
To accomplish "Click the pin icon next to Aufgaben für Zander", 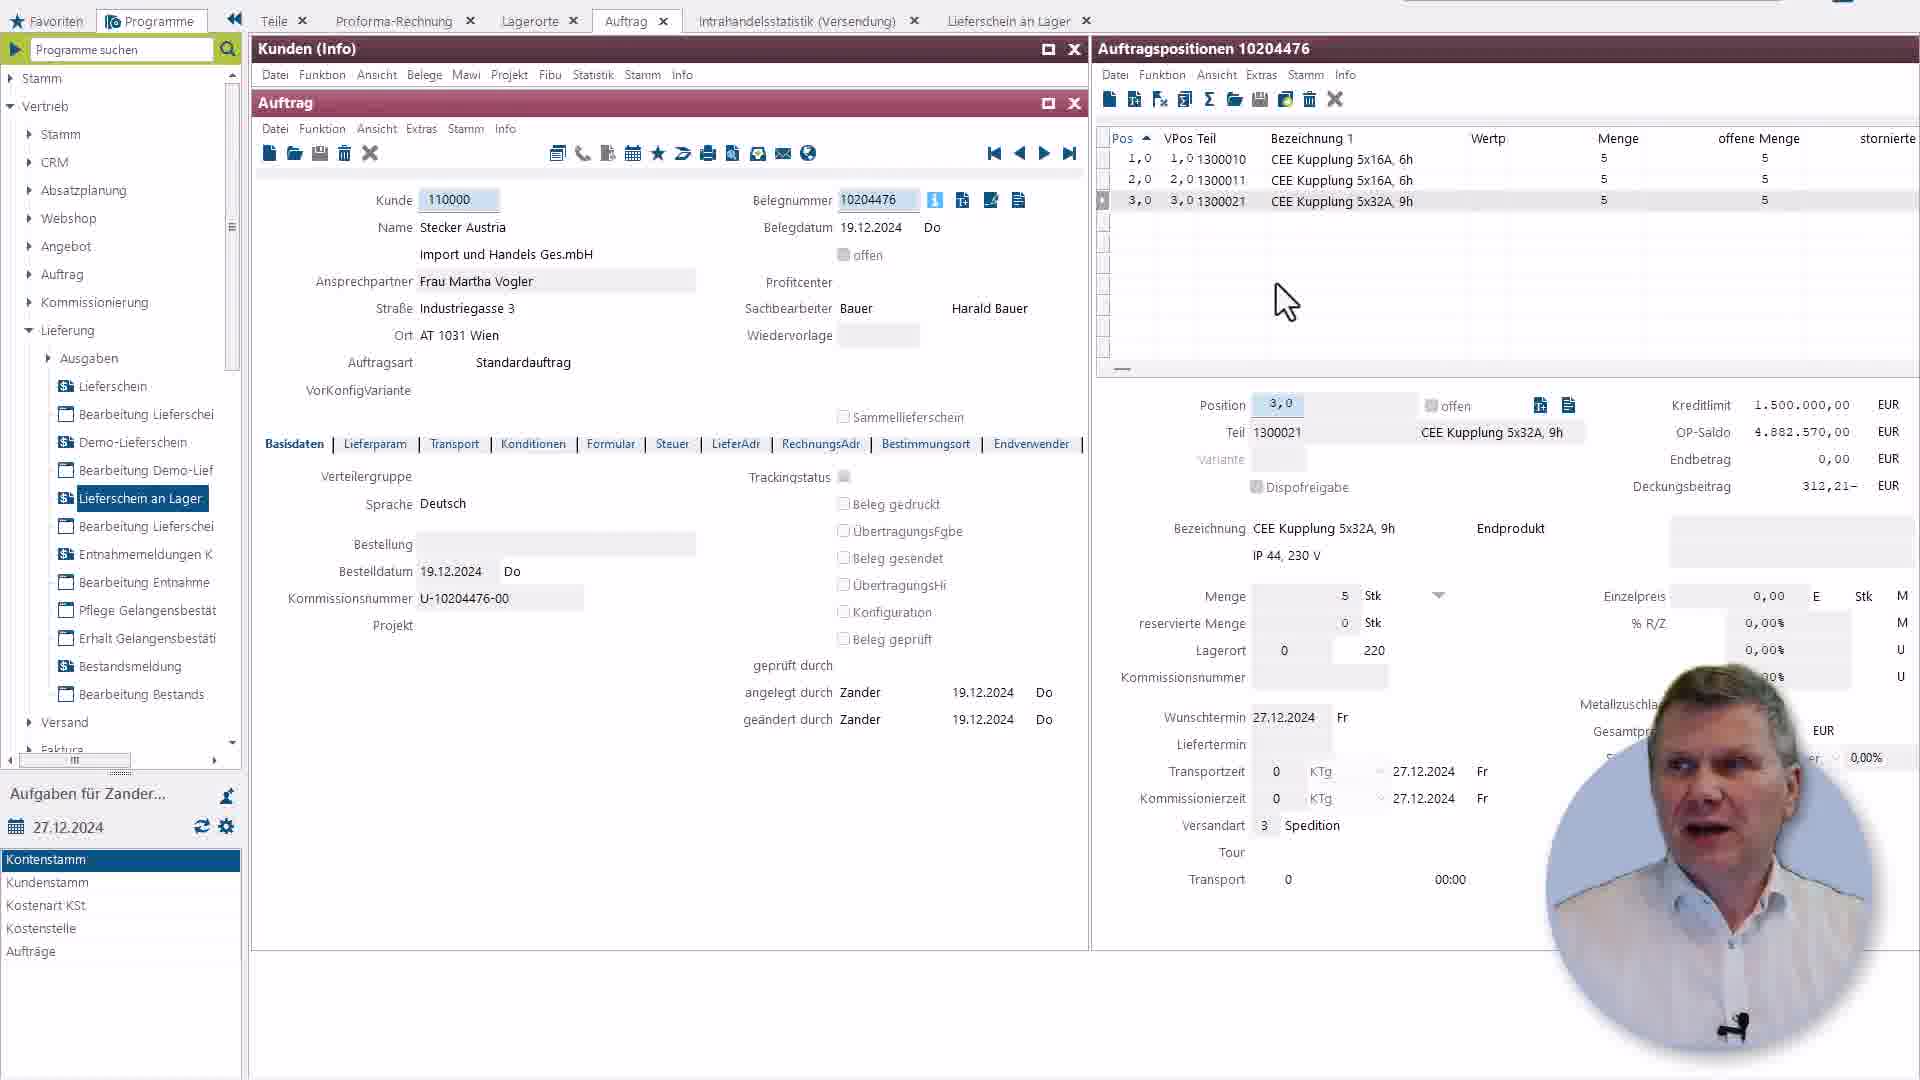I will coord(227,796).
